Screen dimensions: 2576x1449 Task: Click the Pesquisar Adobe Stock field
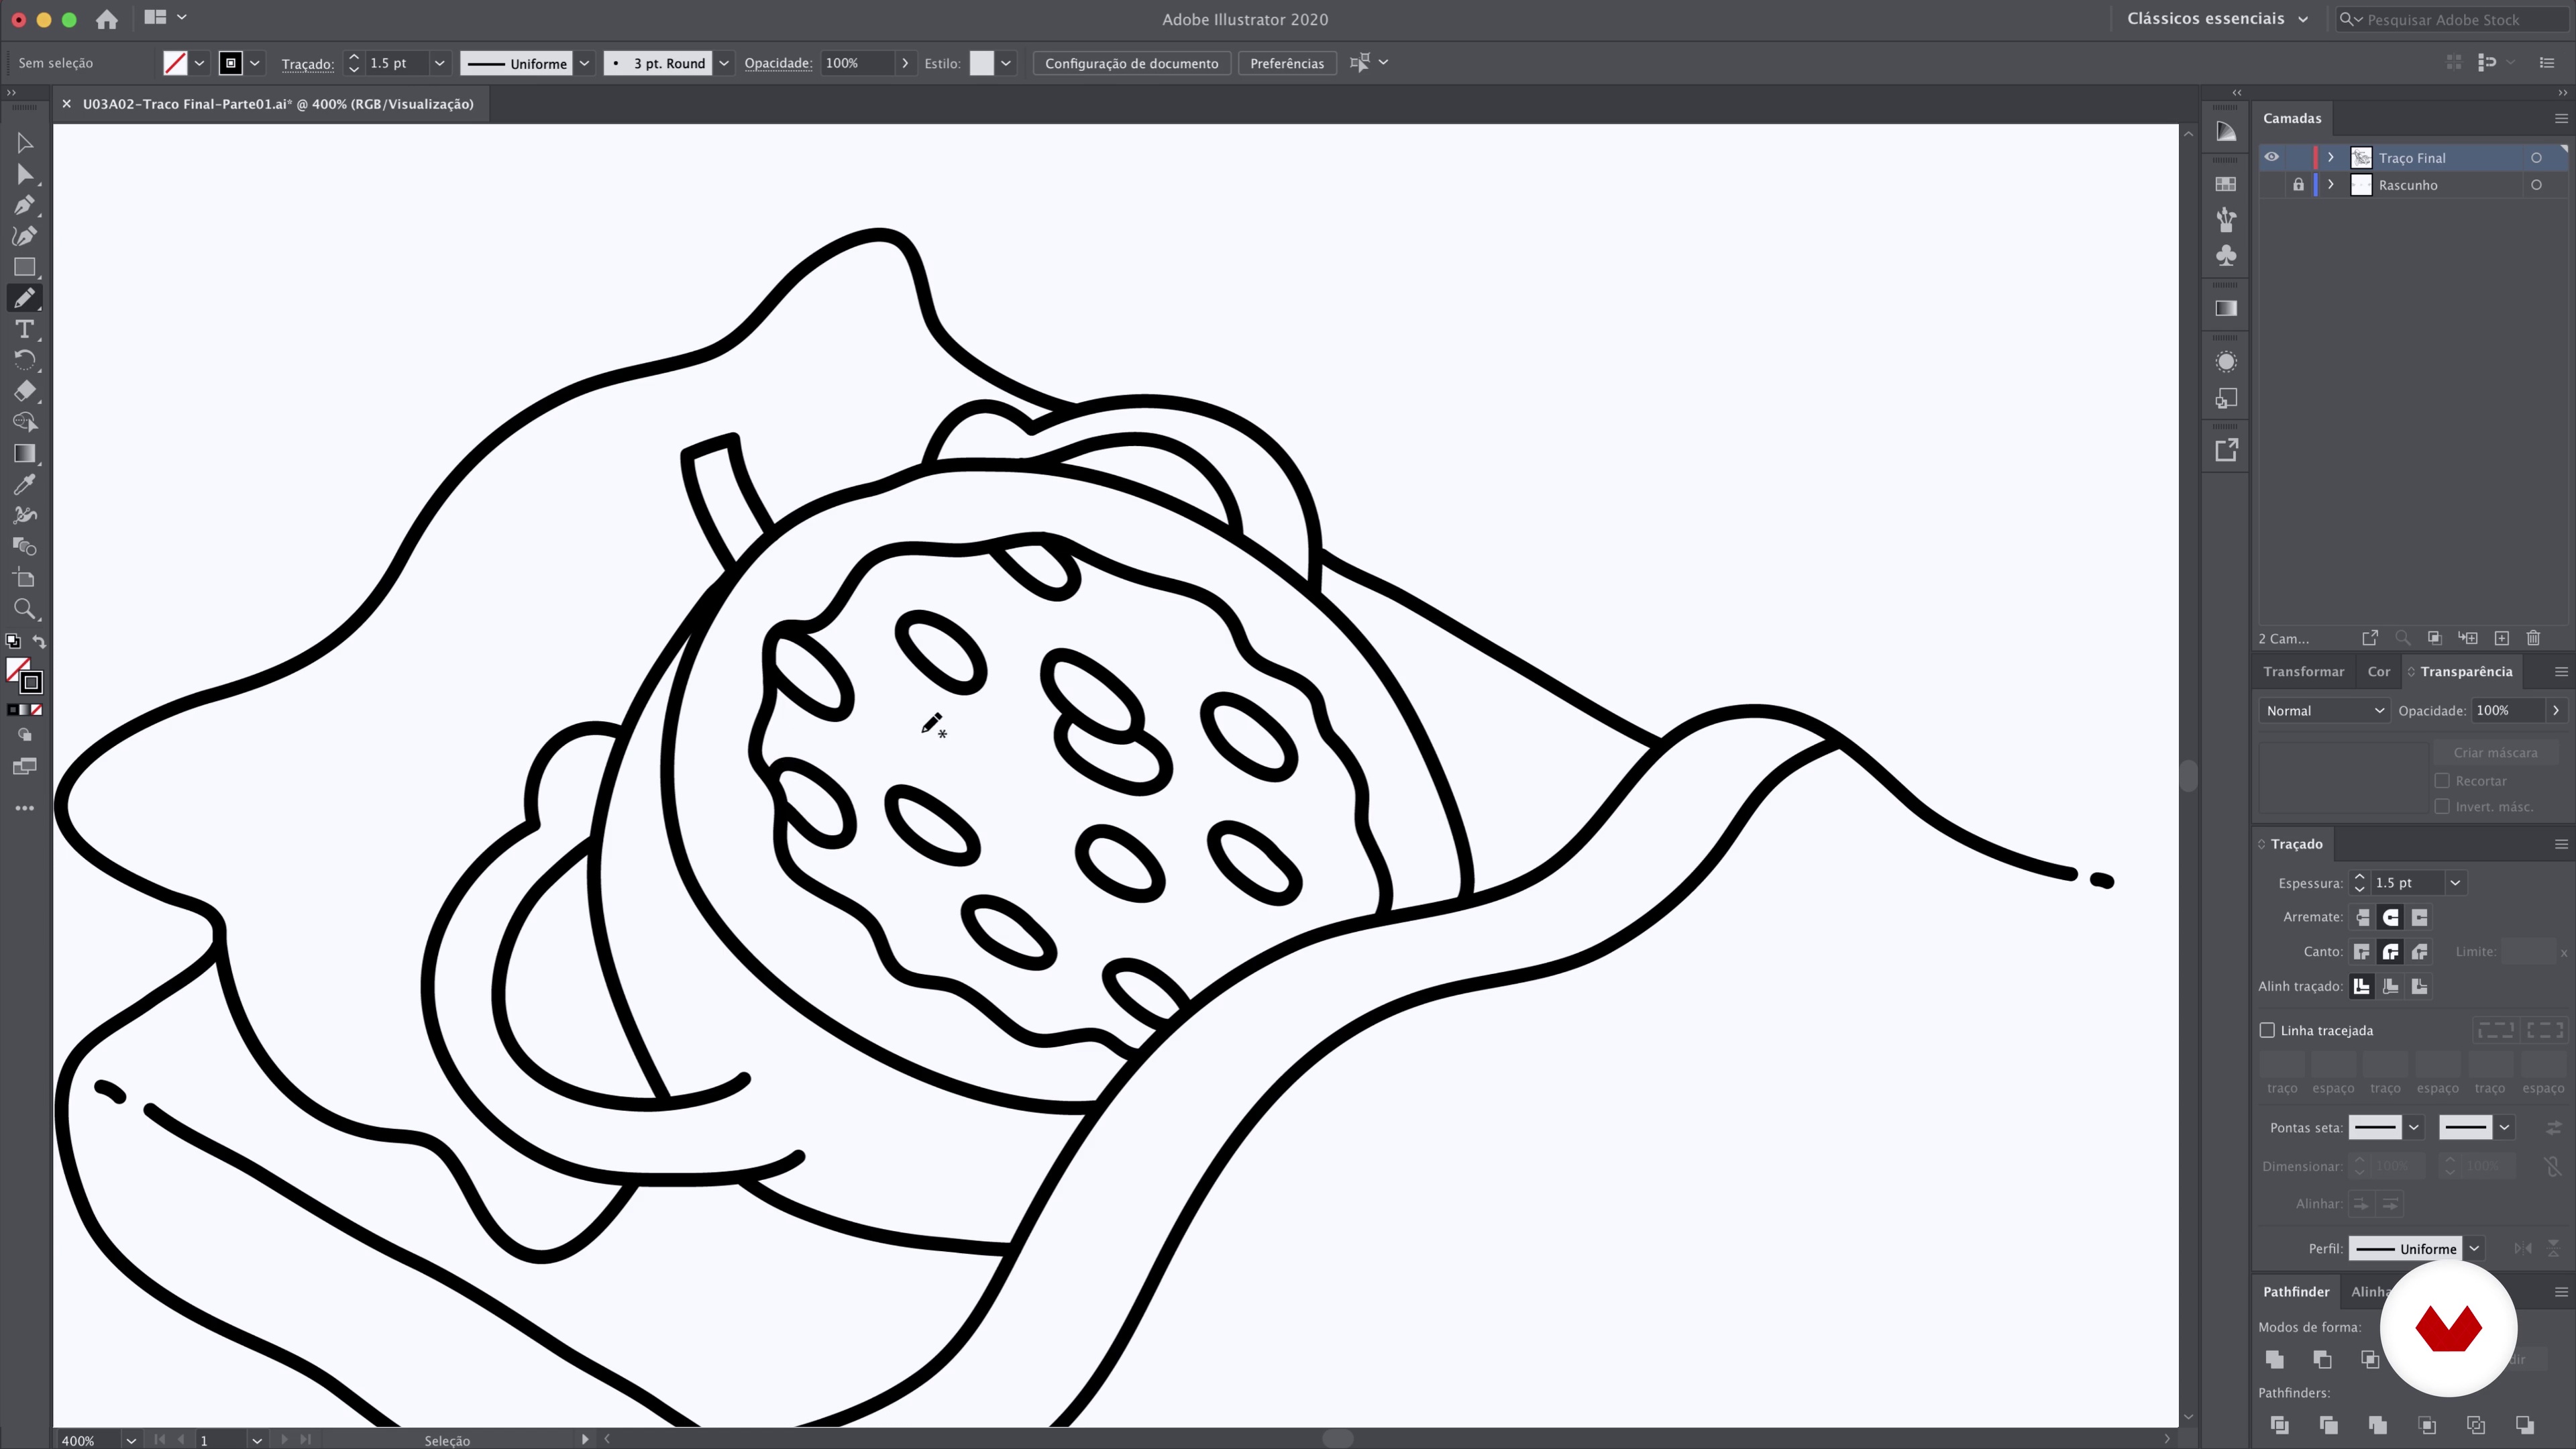coord(2451,19)
